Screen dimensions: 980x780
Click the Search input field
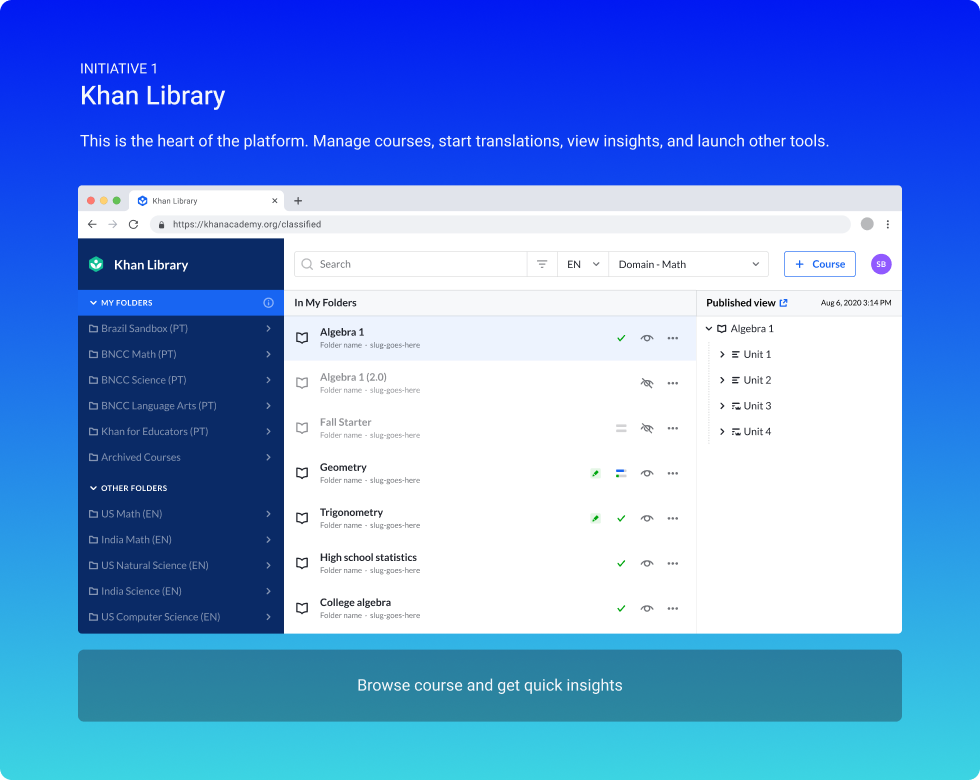point(411,264)
